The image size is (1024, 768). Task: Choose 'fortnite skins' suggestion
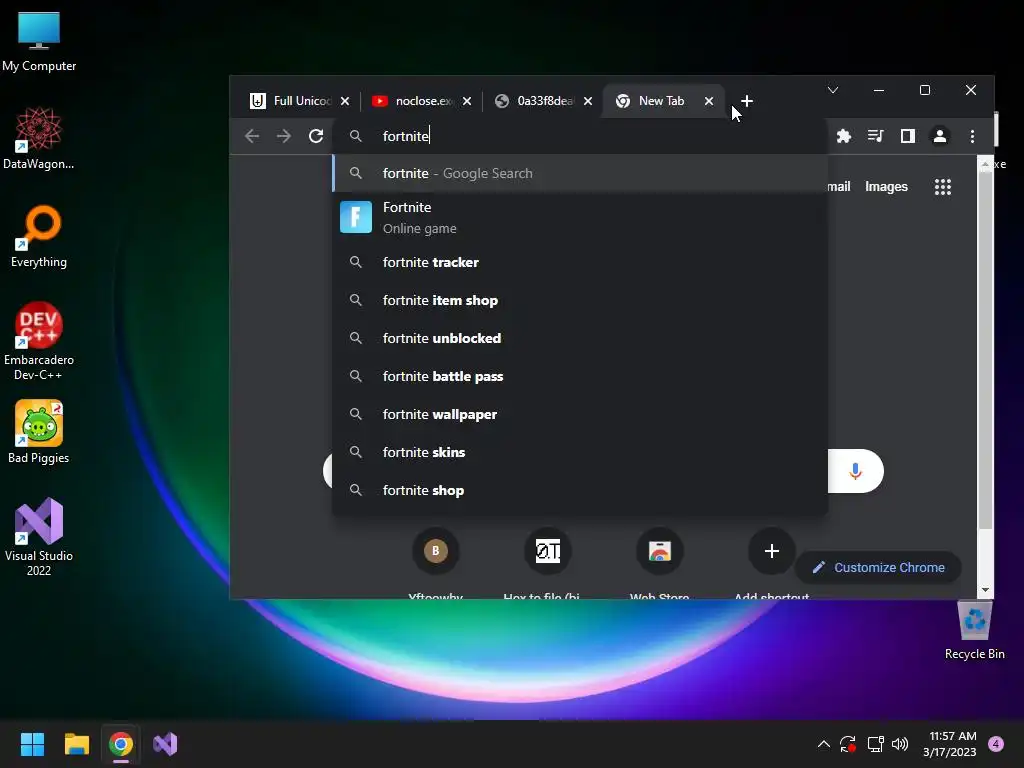[580, 452]
